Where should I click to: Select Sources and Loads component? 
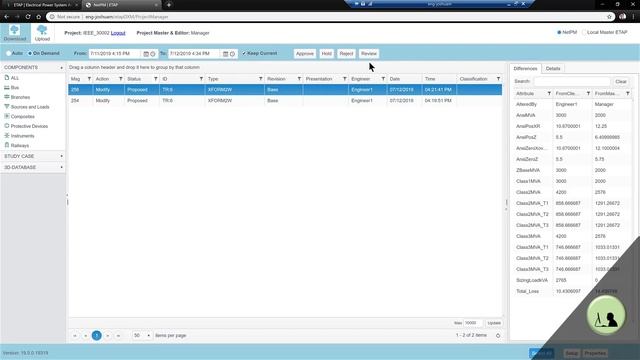pos(30,107)
